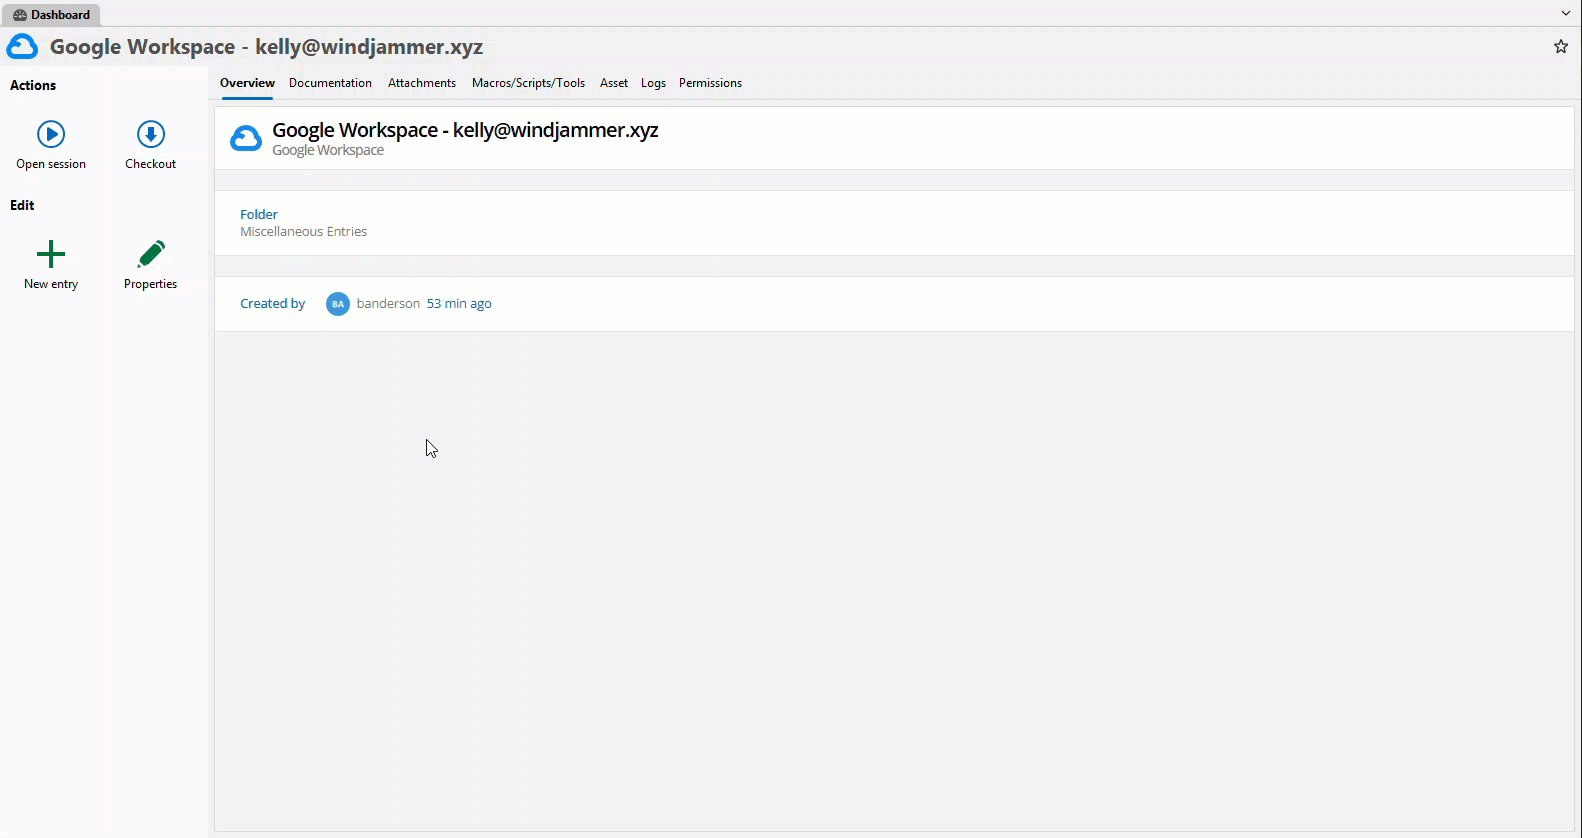Select the Overview tab
Viewport: 1582px width, 838px height.
[x=247, y=83]
